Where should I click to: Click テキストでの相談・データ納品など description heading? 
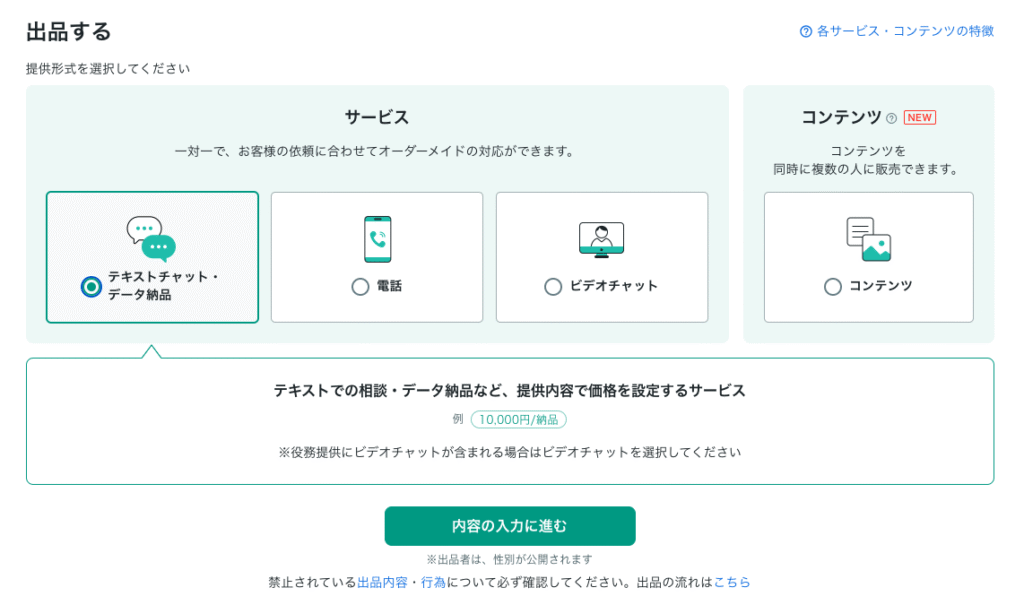[x=509, y=391]
